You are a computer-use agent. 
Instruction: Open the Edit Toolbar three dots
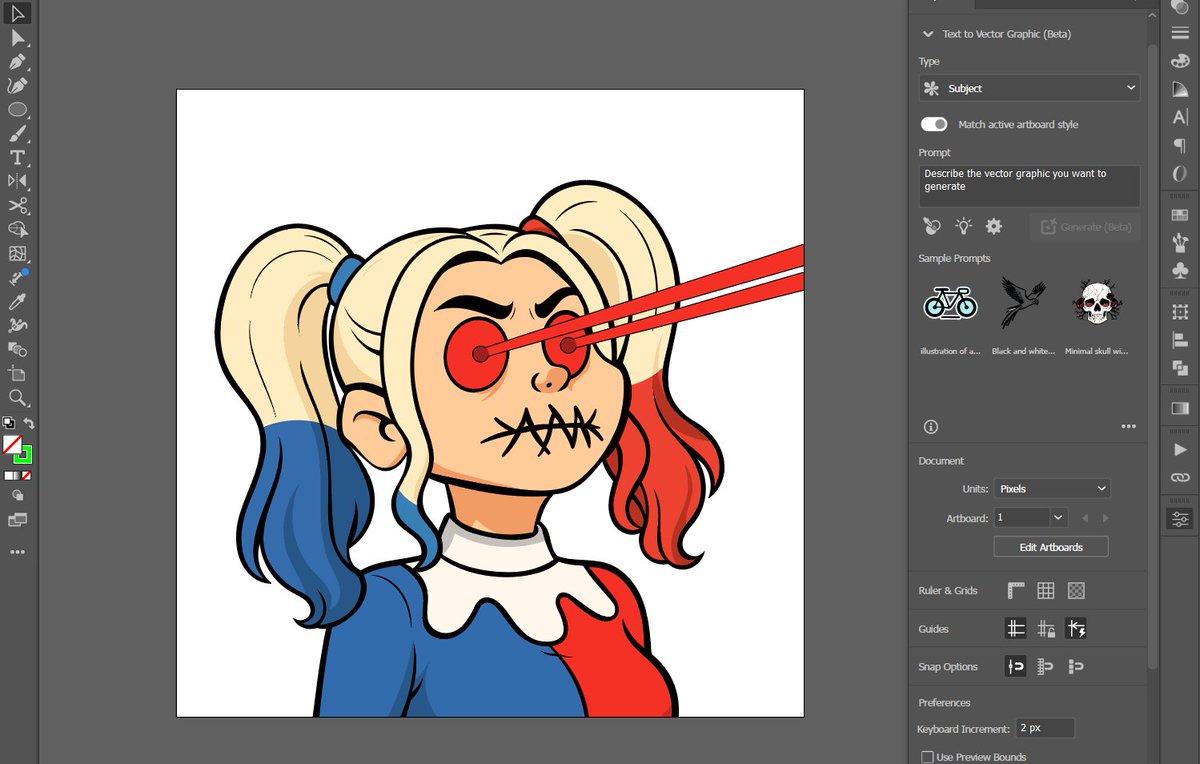[17, 552]
